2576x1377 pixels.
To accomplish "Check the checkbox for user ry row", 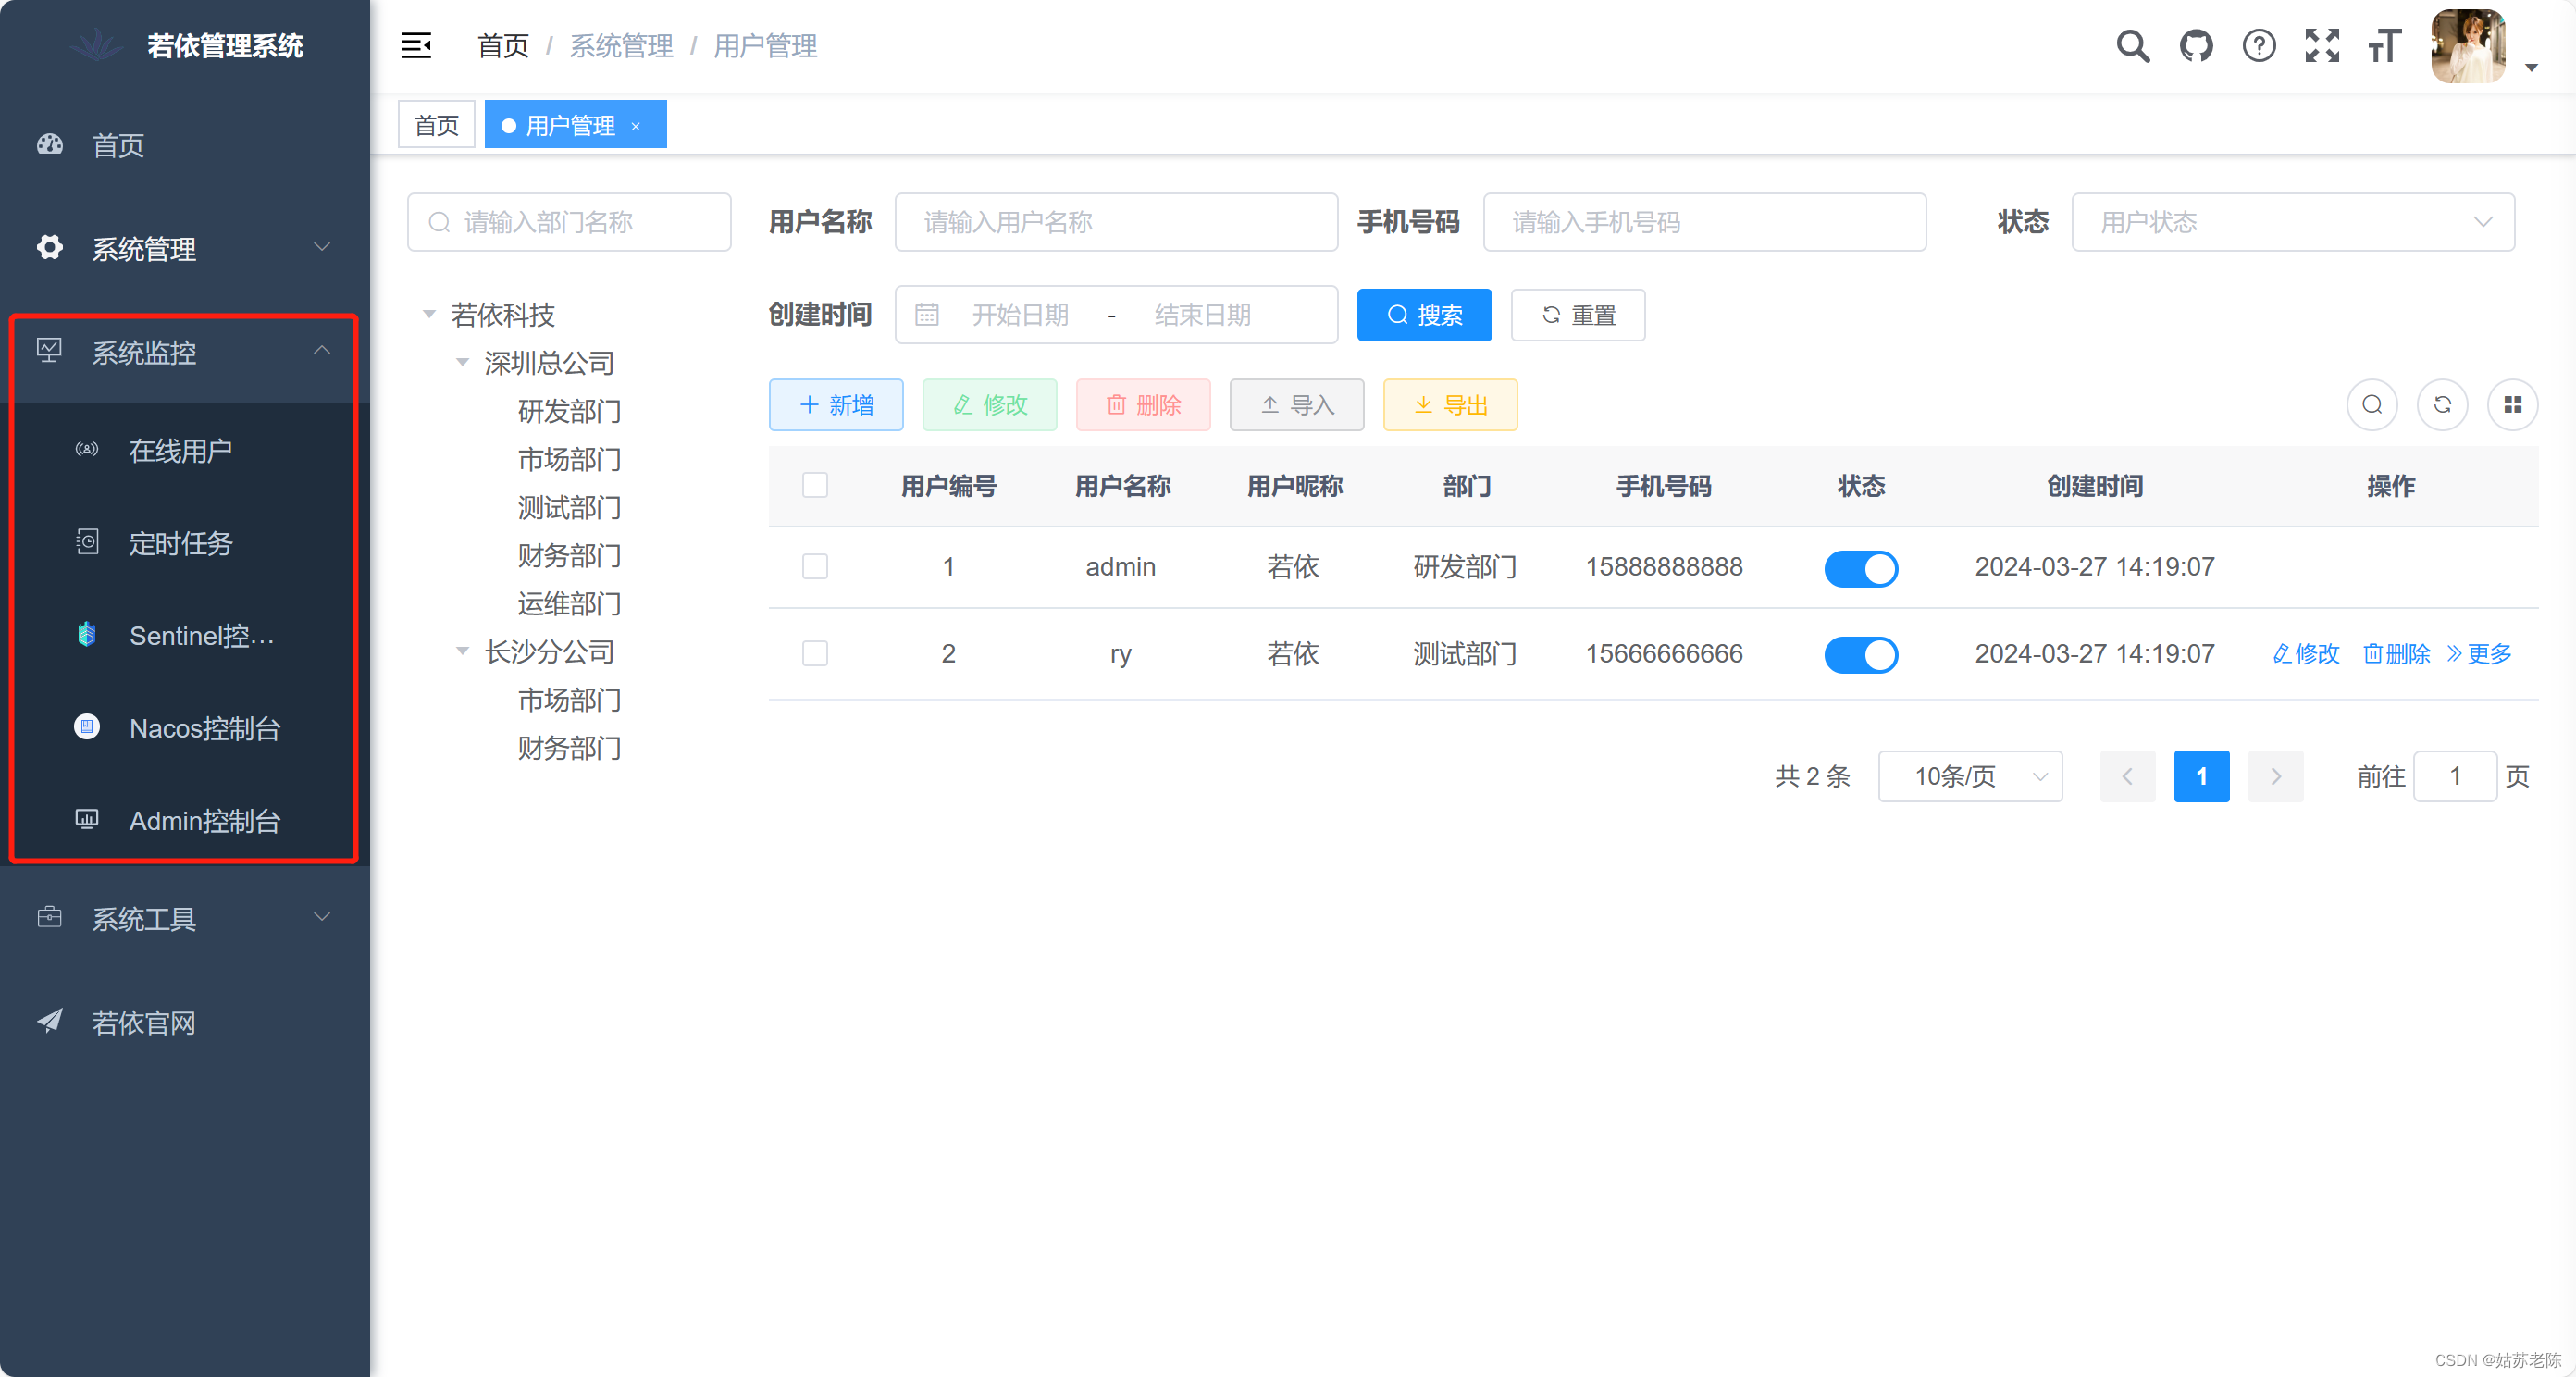I will point(815,654).
